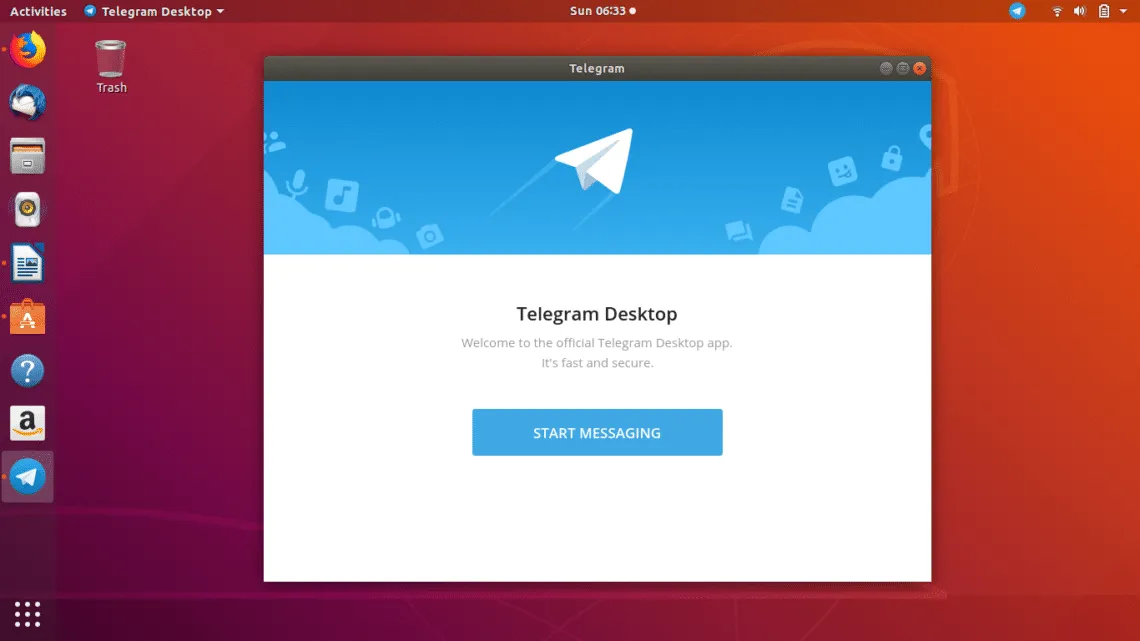The height and width of the screenshot is (641, 1140).
Task: Open the Activities overview
Action: 38,11
